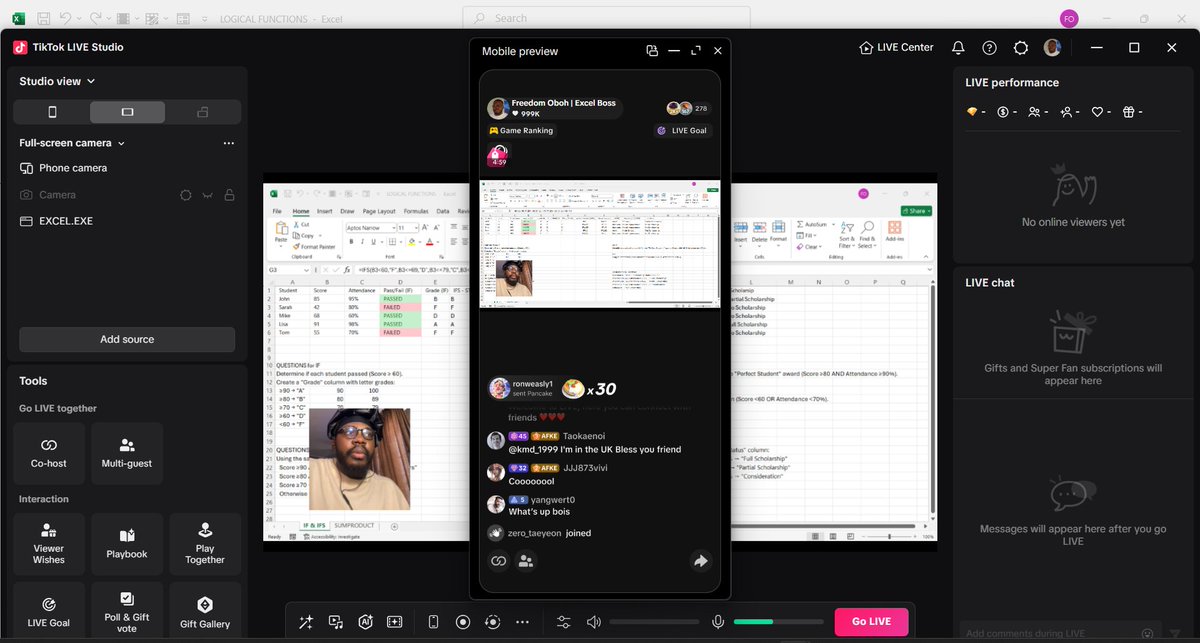This screenshot has height=643, width=1200.
Task: Select the Co-host tool
Action: 48,453
